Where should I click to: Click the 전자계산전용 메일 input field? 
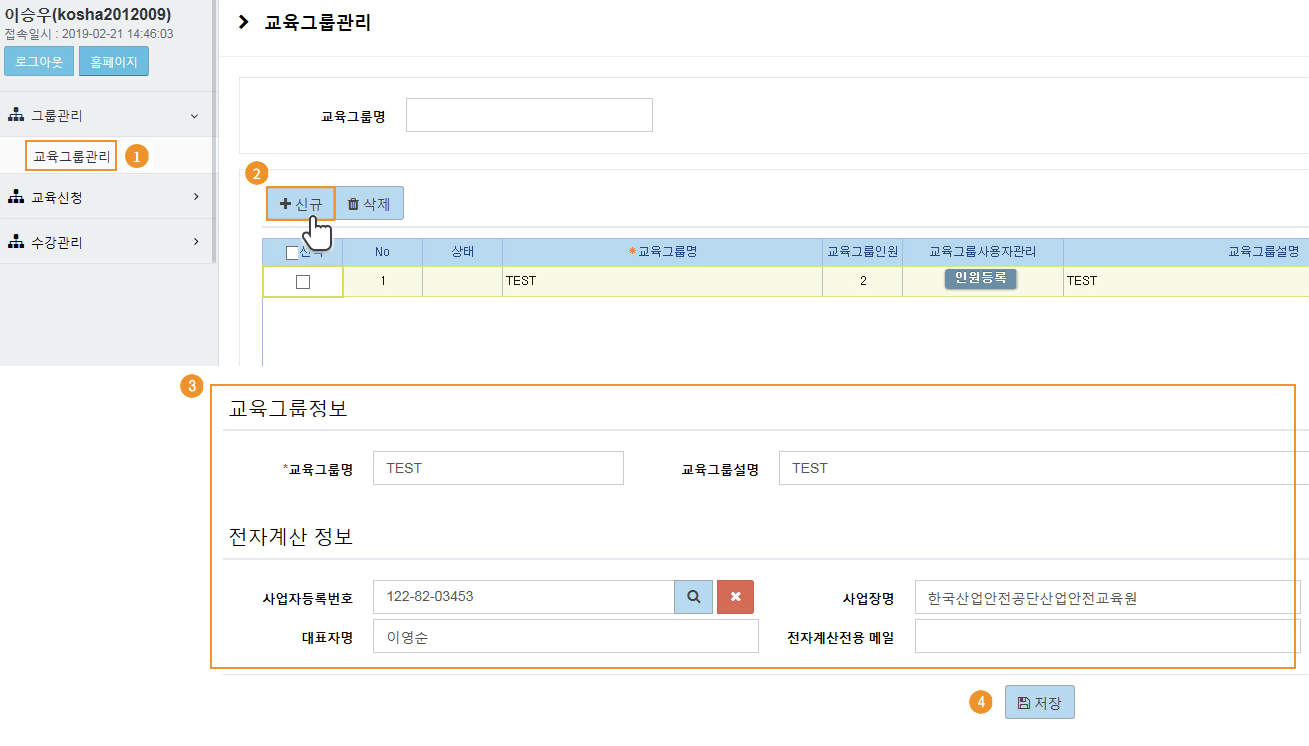point(1108,636)
